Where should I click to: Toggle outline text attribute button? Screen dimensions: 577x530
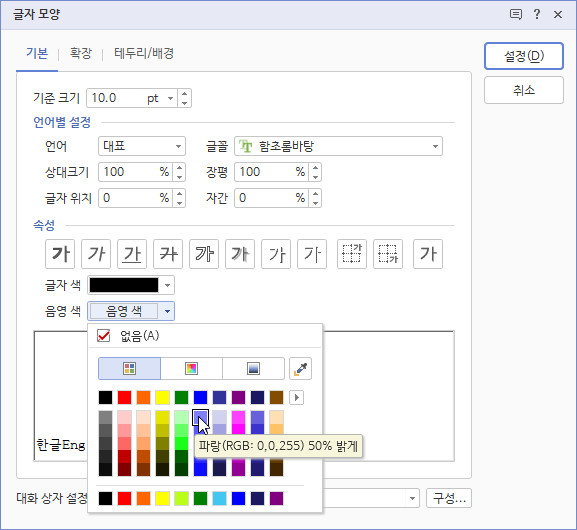point(204,254)
